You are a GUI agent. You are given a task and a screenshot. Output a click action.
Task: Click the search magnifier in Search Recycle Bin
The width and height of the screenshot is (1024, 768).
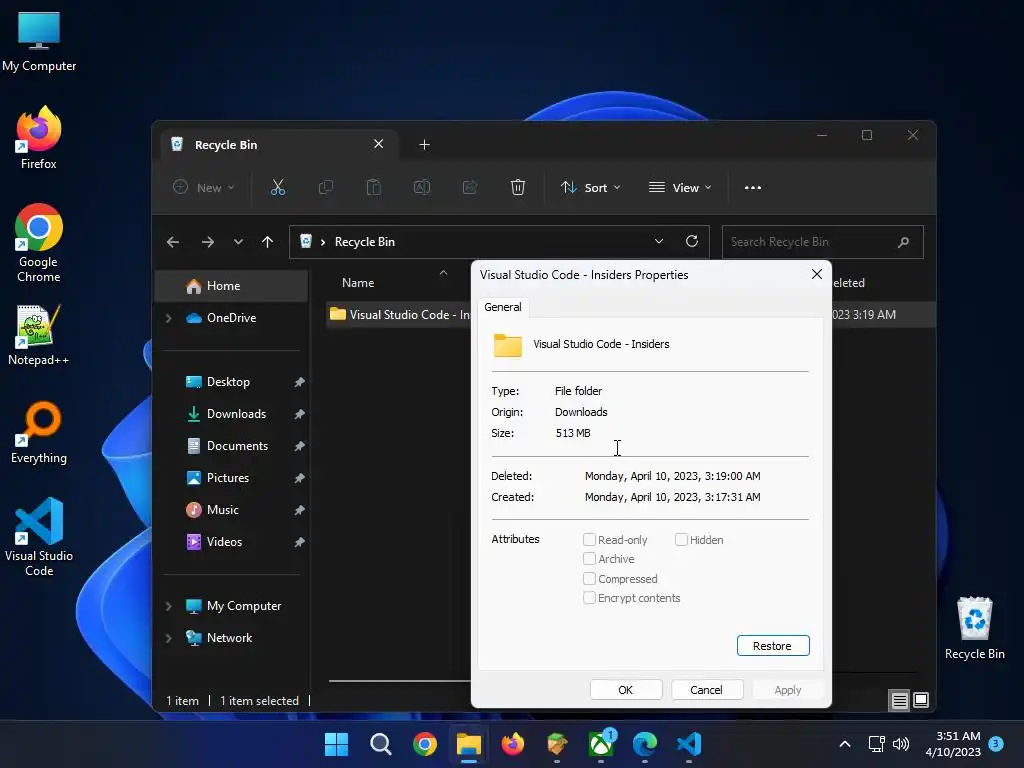[904, 242]
